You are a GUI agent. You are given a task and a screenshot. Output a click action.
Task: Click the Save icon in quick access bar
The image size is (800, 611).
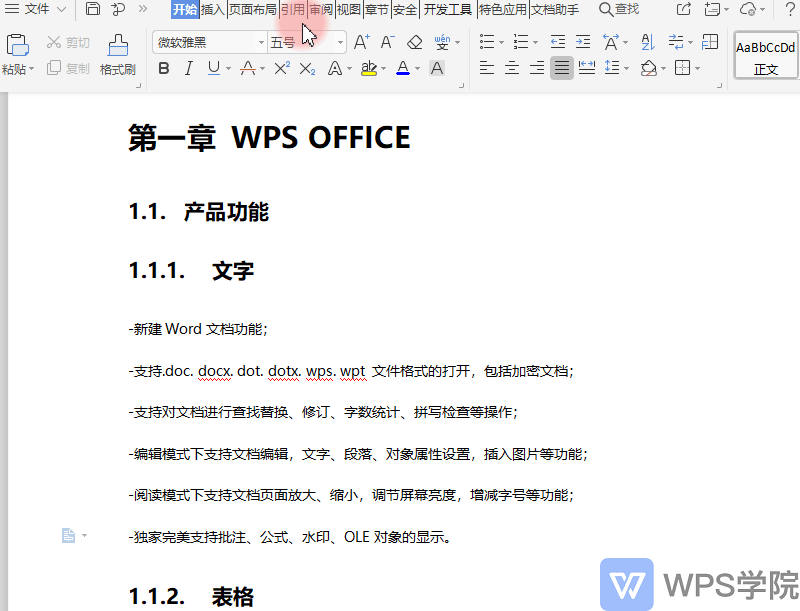[x=92, y=9]
